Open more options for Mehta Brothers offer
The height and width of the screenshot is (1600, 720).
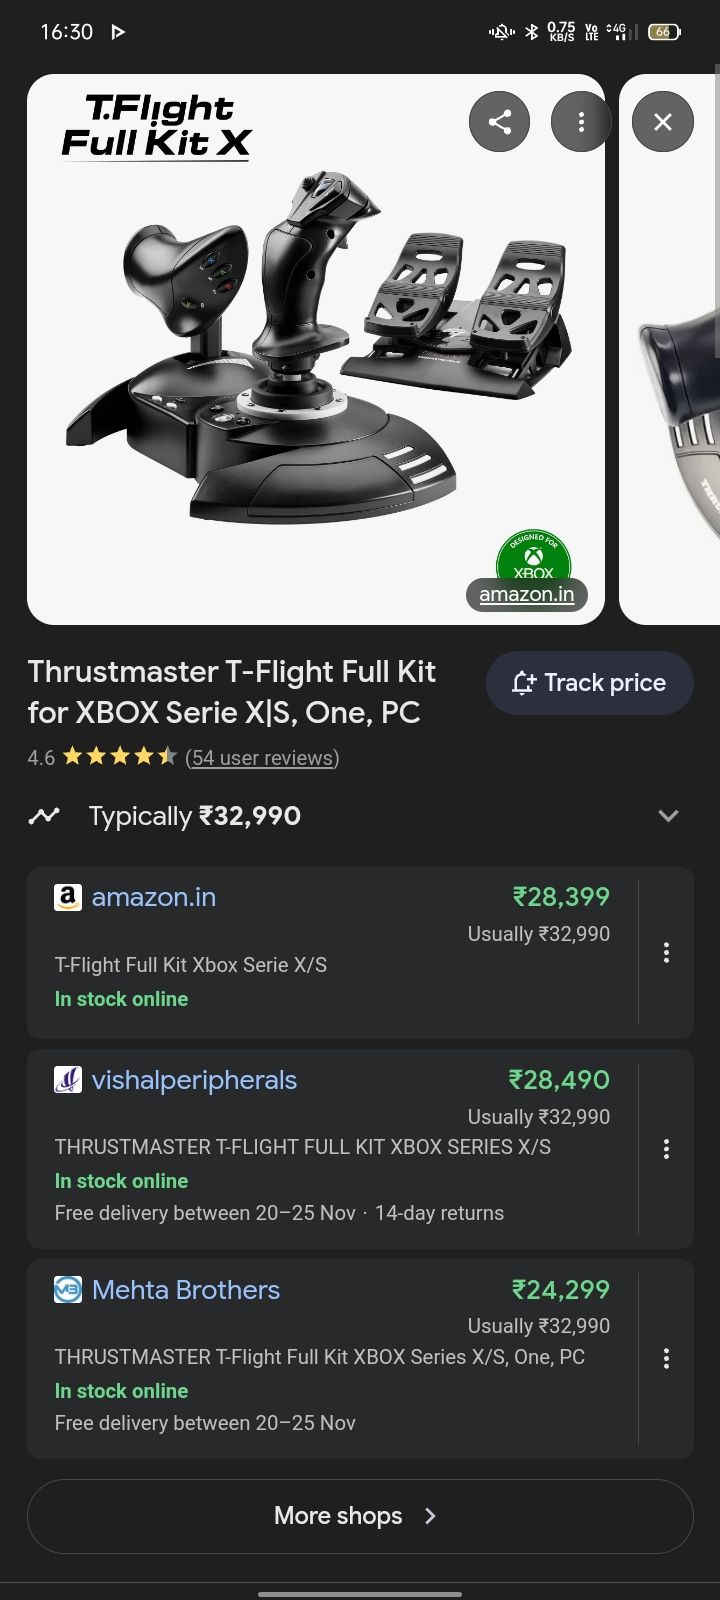tap(666, 1359)
